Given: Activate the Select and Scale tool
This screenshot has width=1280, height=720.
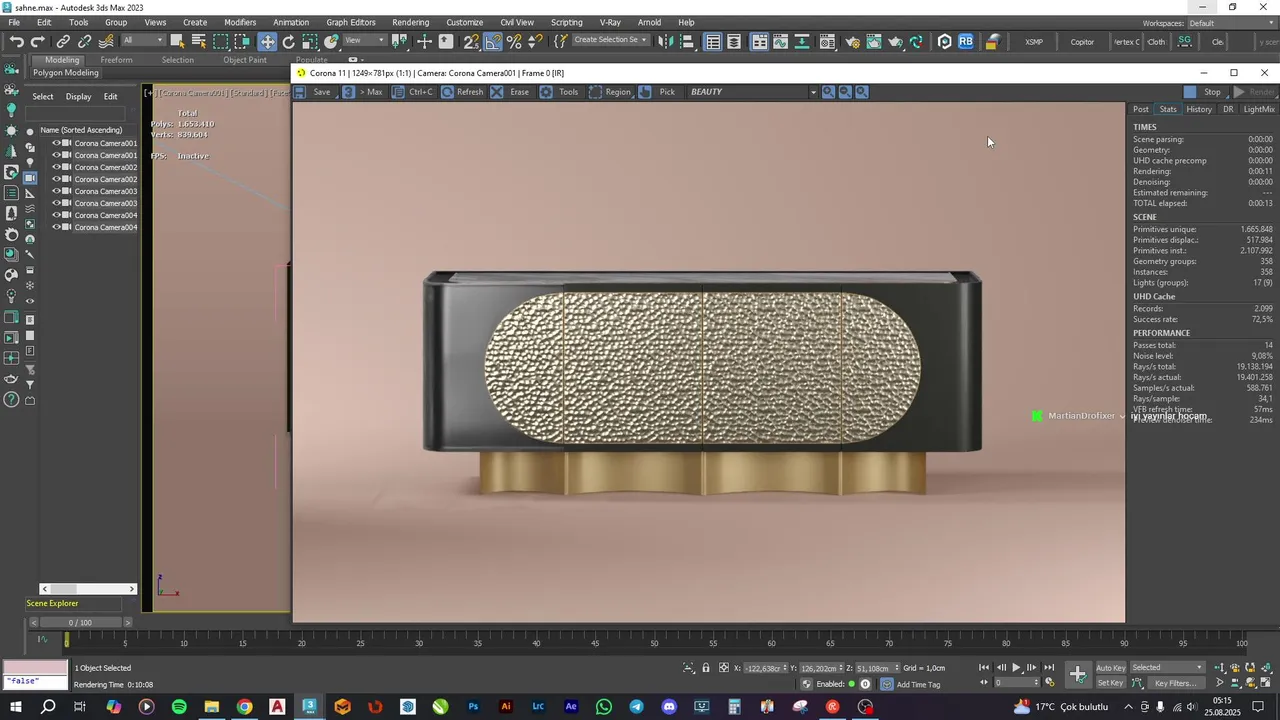Looking at the screenshot, I should (310, 41).
